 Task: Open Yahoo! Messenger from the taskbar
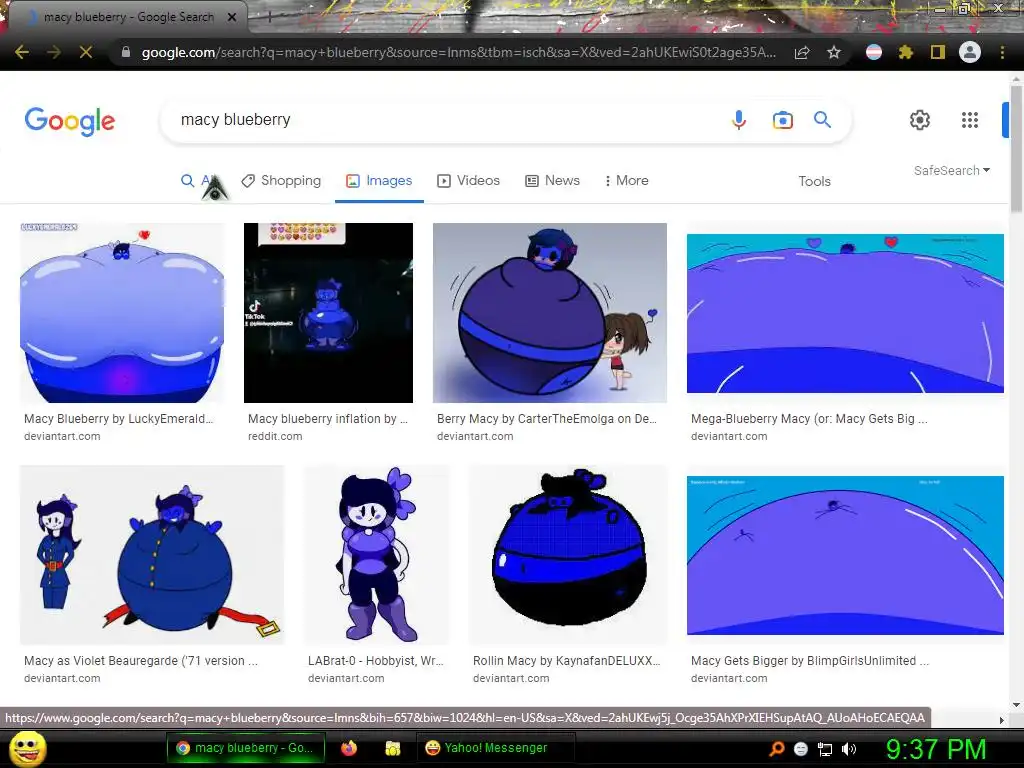(495, 748)
